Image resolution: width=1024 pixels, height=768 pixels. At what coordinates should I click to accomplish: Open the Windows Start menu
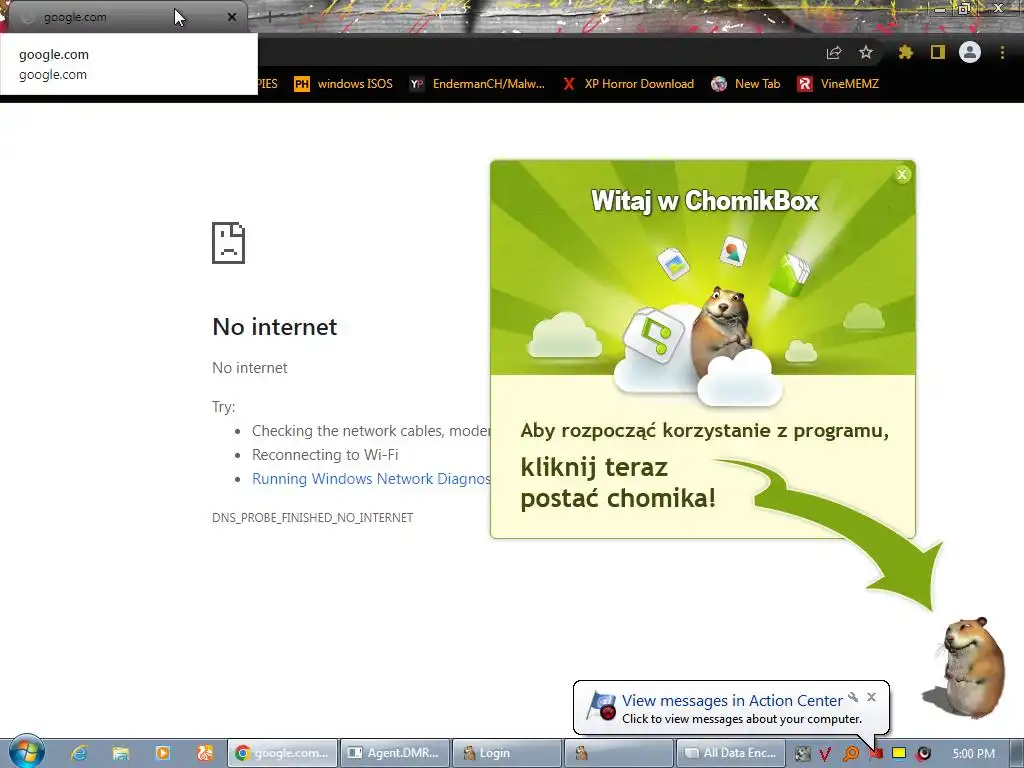tap(27, 751)
